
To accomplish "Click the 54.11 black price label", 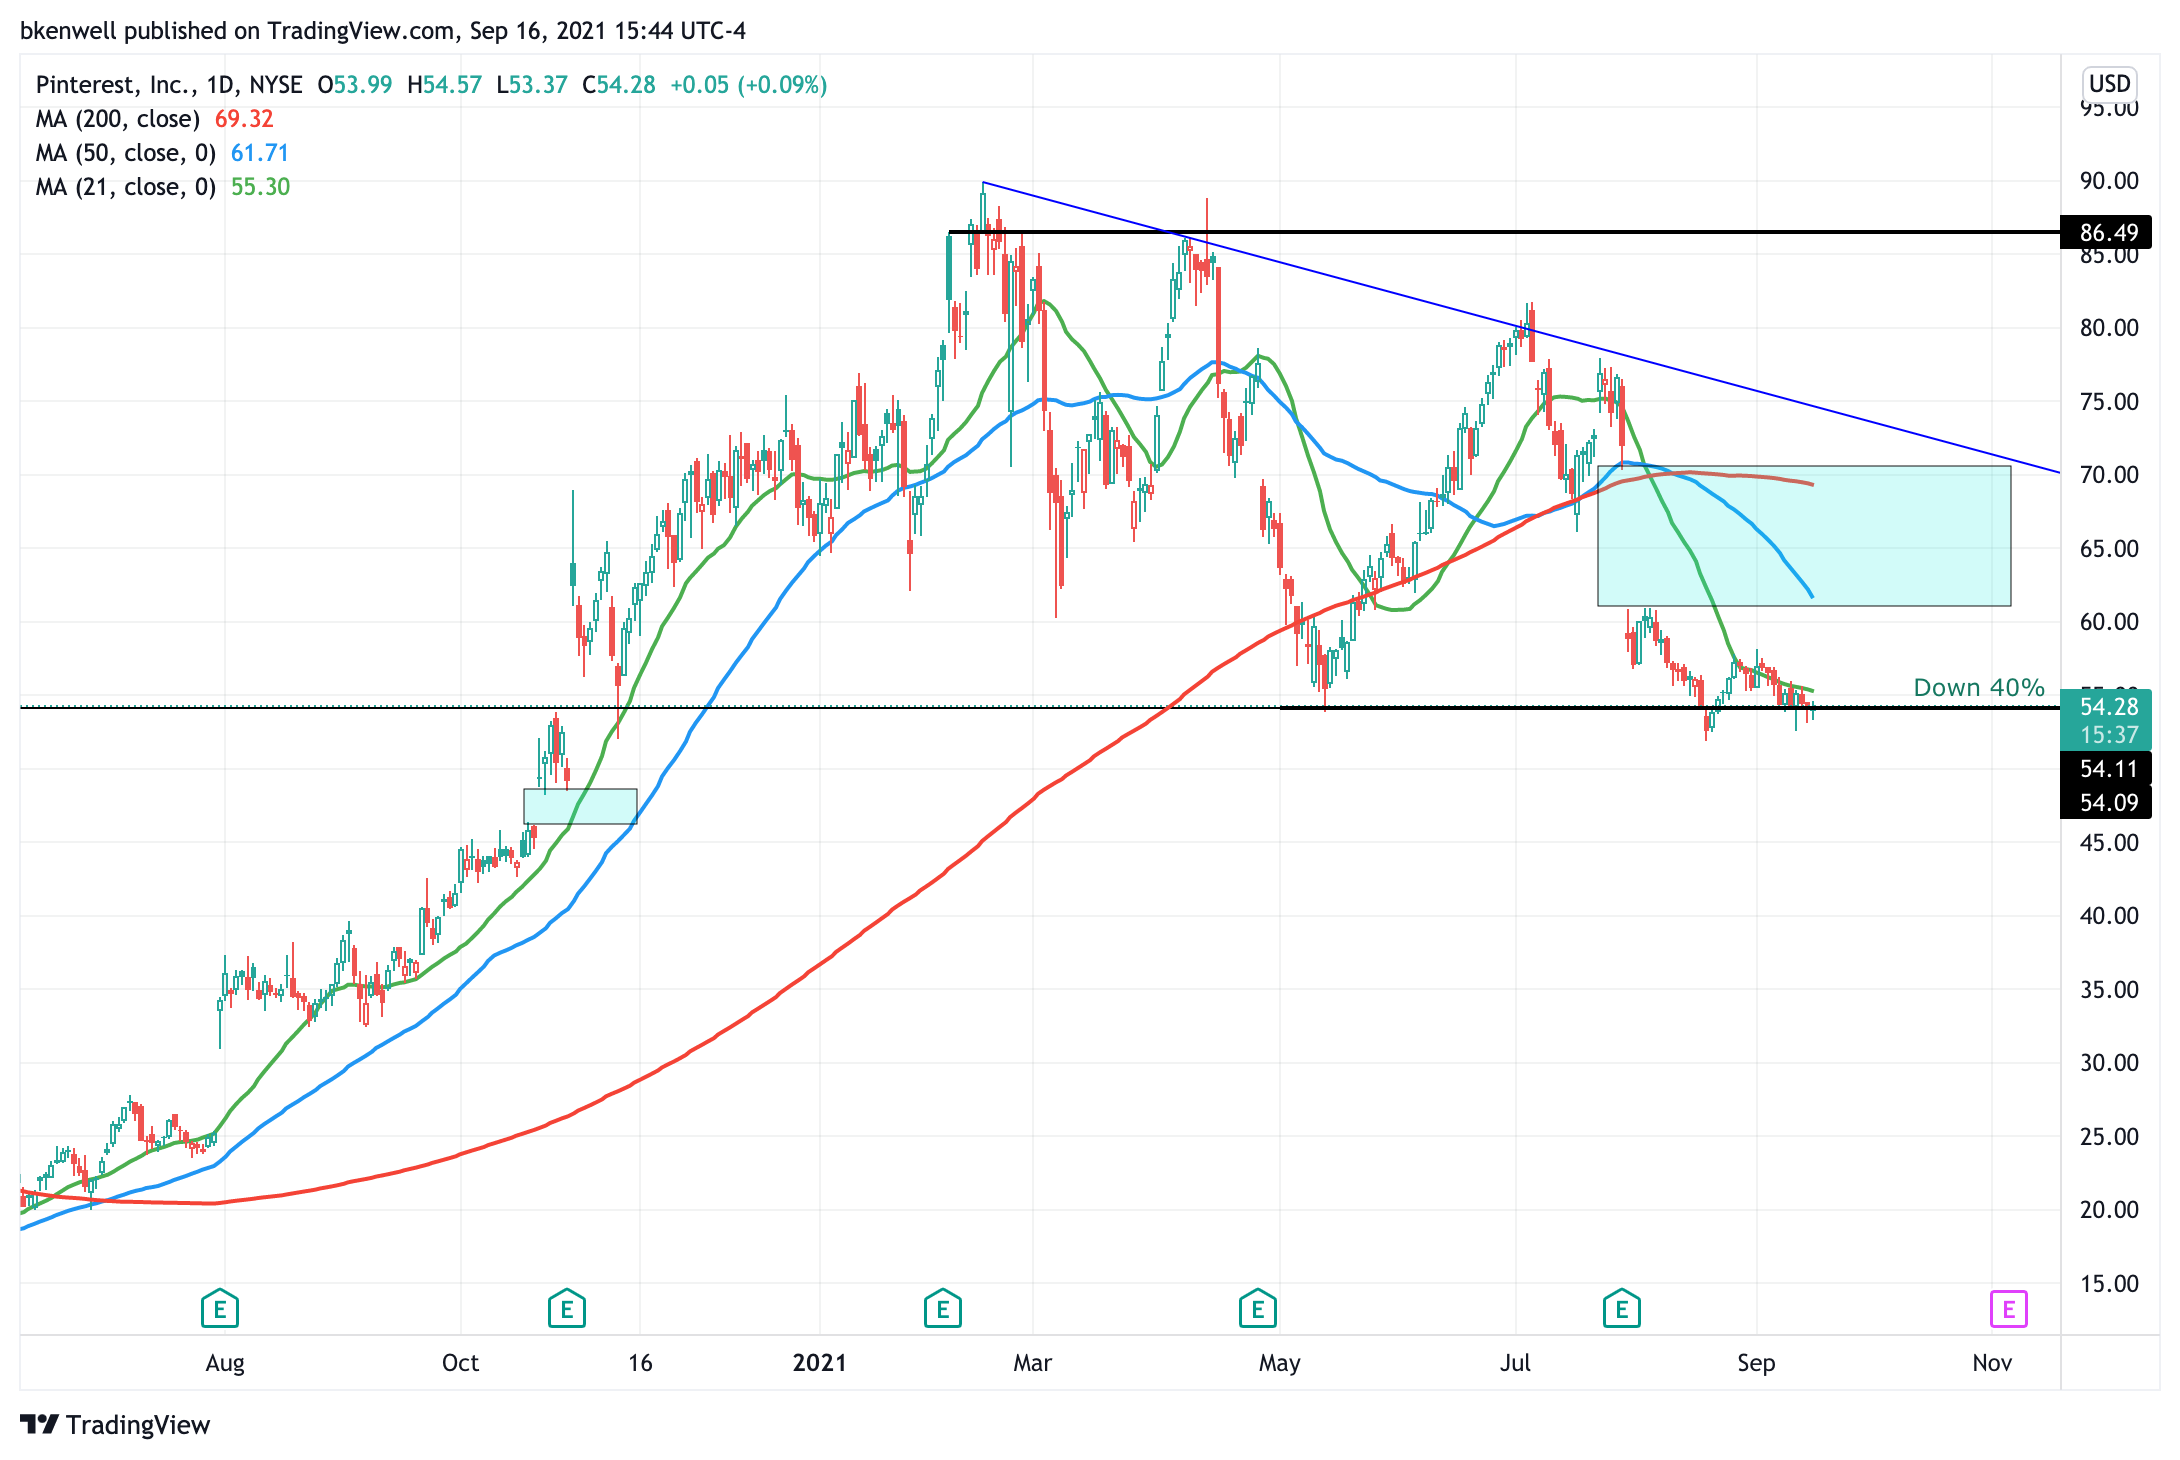I will click(2107, 769).
